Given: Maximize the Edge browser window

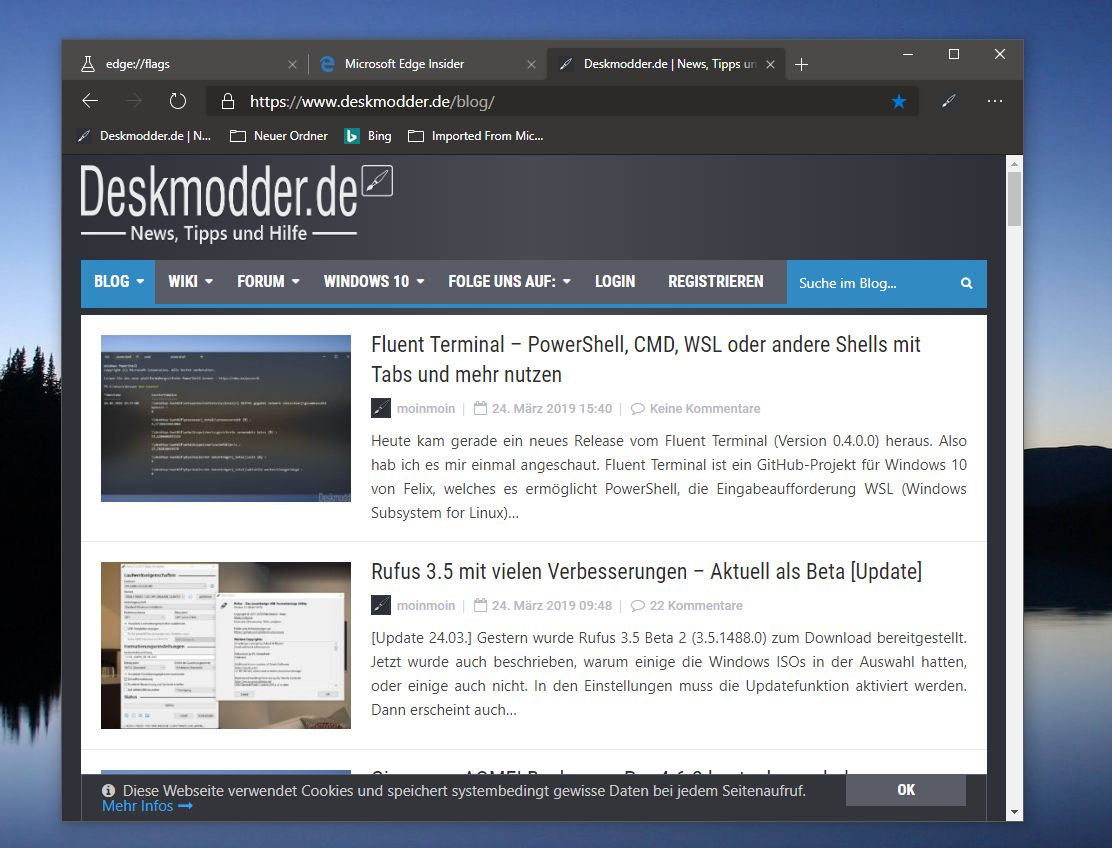Looking at the screenshot, I should click(x=954, y=55).
